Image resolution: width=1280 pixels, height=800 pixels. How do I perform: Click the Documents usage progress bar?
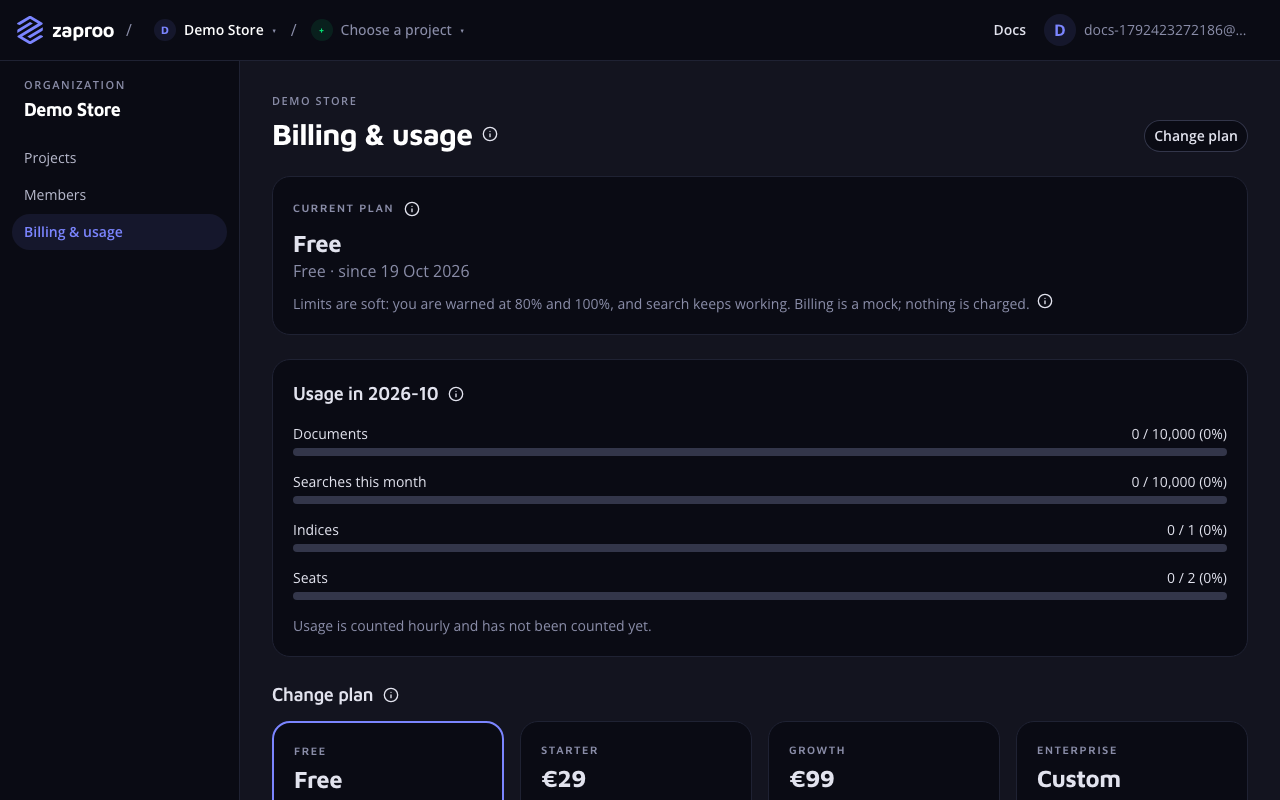tap(760, 452)
